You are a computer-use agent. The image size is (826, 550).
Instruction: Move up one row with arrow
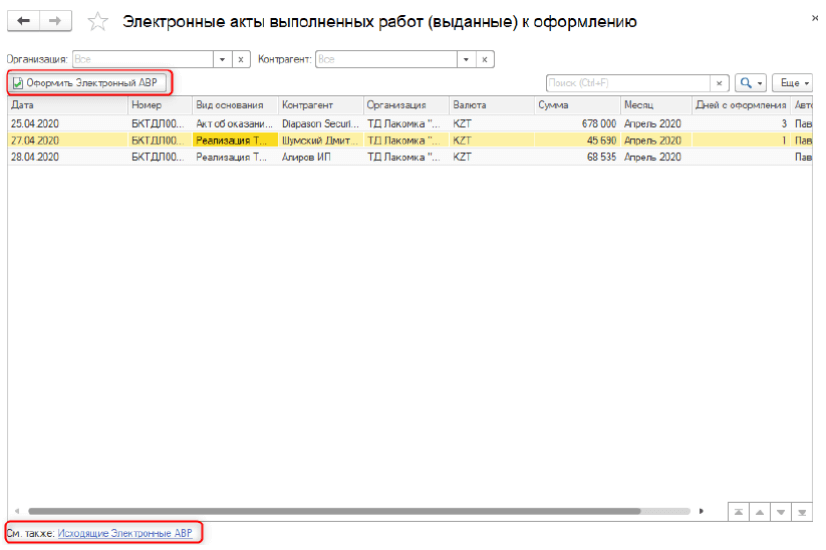(x=761, y=512)
